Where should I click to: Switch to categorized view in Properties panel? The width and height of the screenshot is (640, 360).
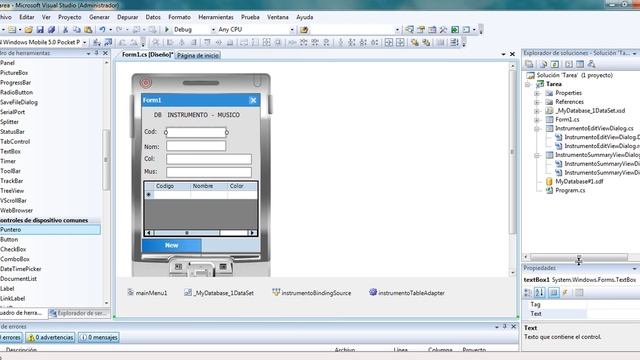pyautogui.click(x=528, y=292)
